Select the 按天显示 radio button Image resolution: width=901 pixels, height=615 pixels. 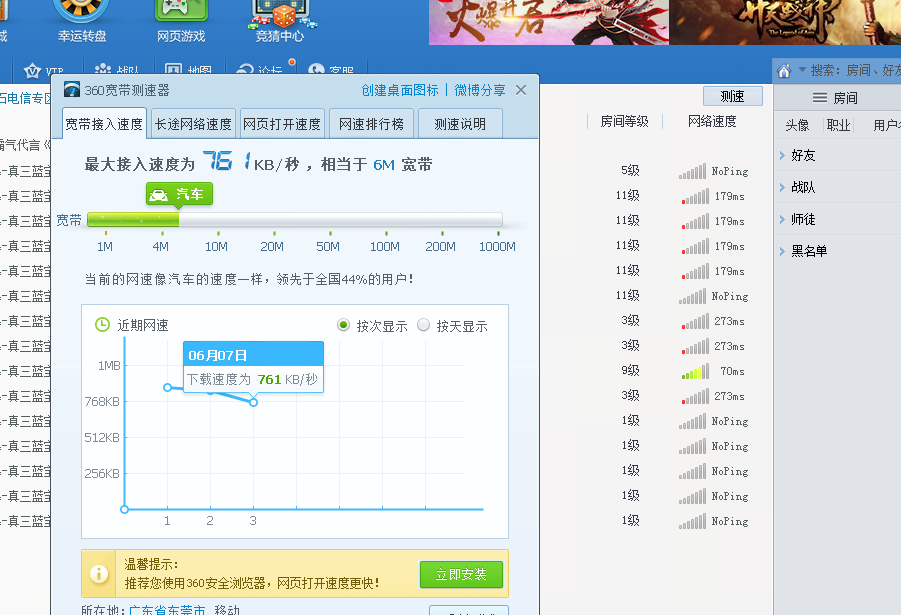pyautogui.click(x=423, y=325)
